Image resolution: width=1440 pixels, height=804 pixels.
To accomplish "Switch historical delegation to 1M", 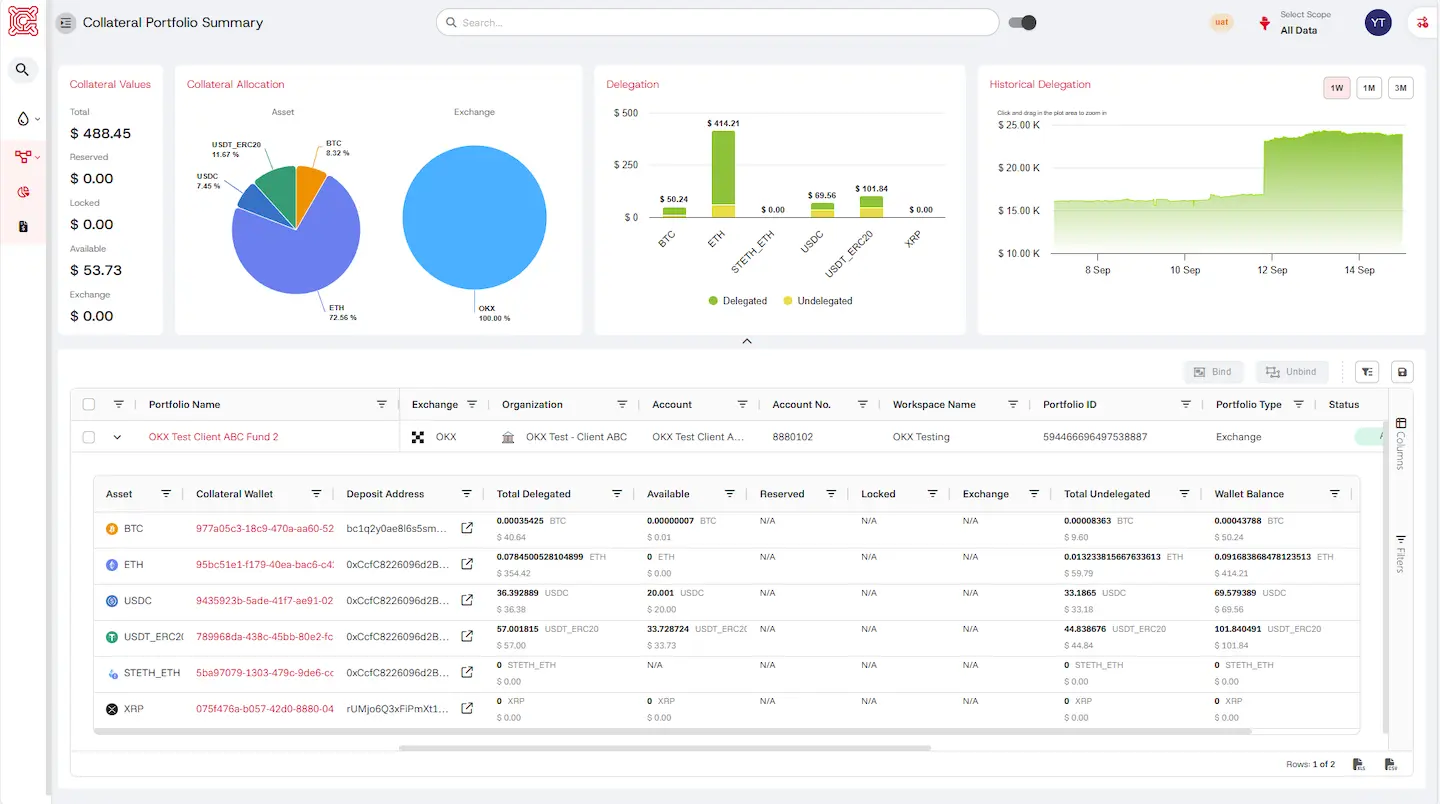I will (1369, 88).
